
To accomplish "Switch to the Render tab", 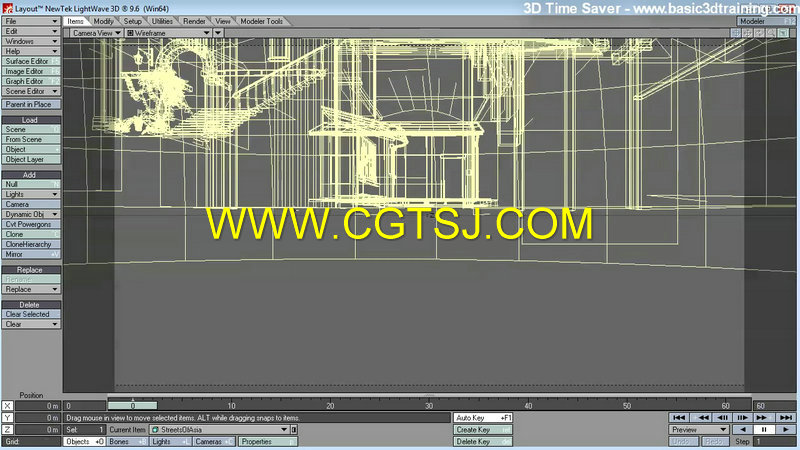I will click(x=194, y=21).
